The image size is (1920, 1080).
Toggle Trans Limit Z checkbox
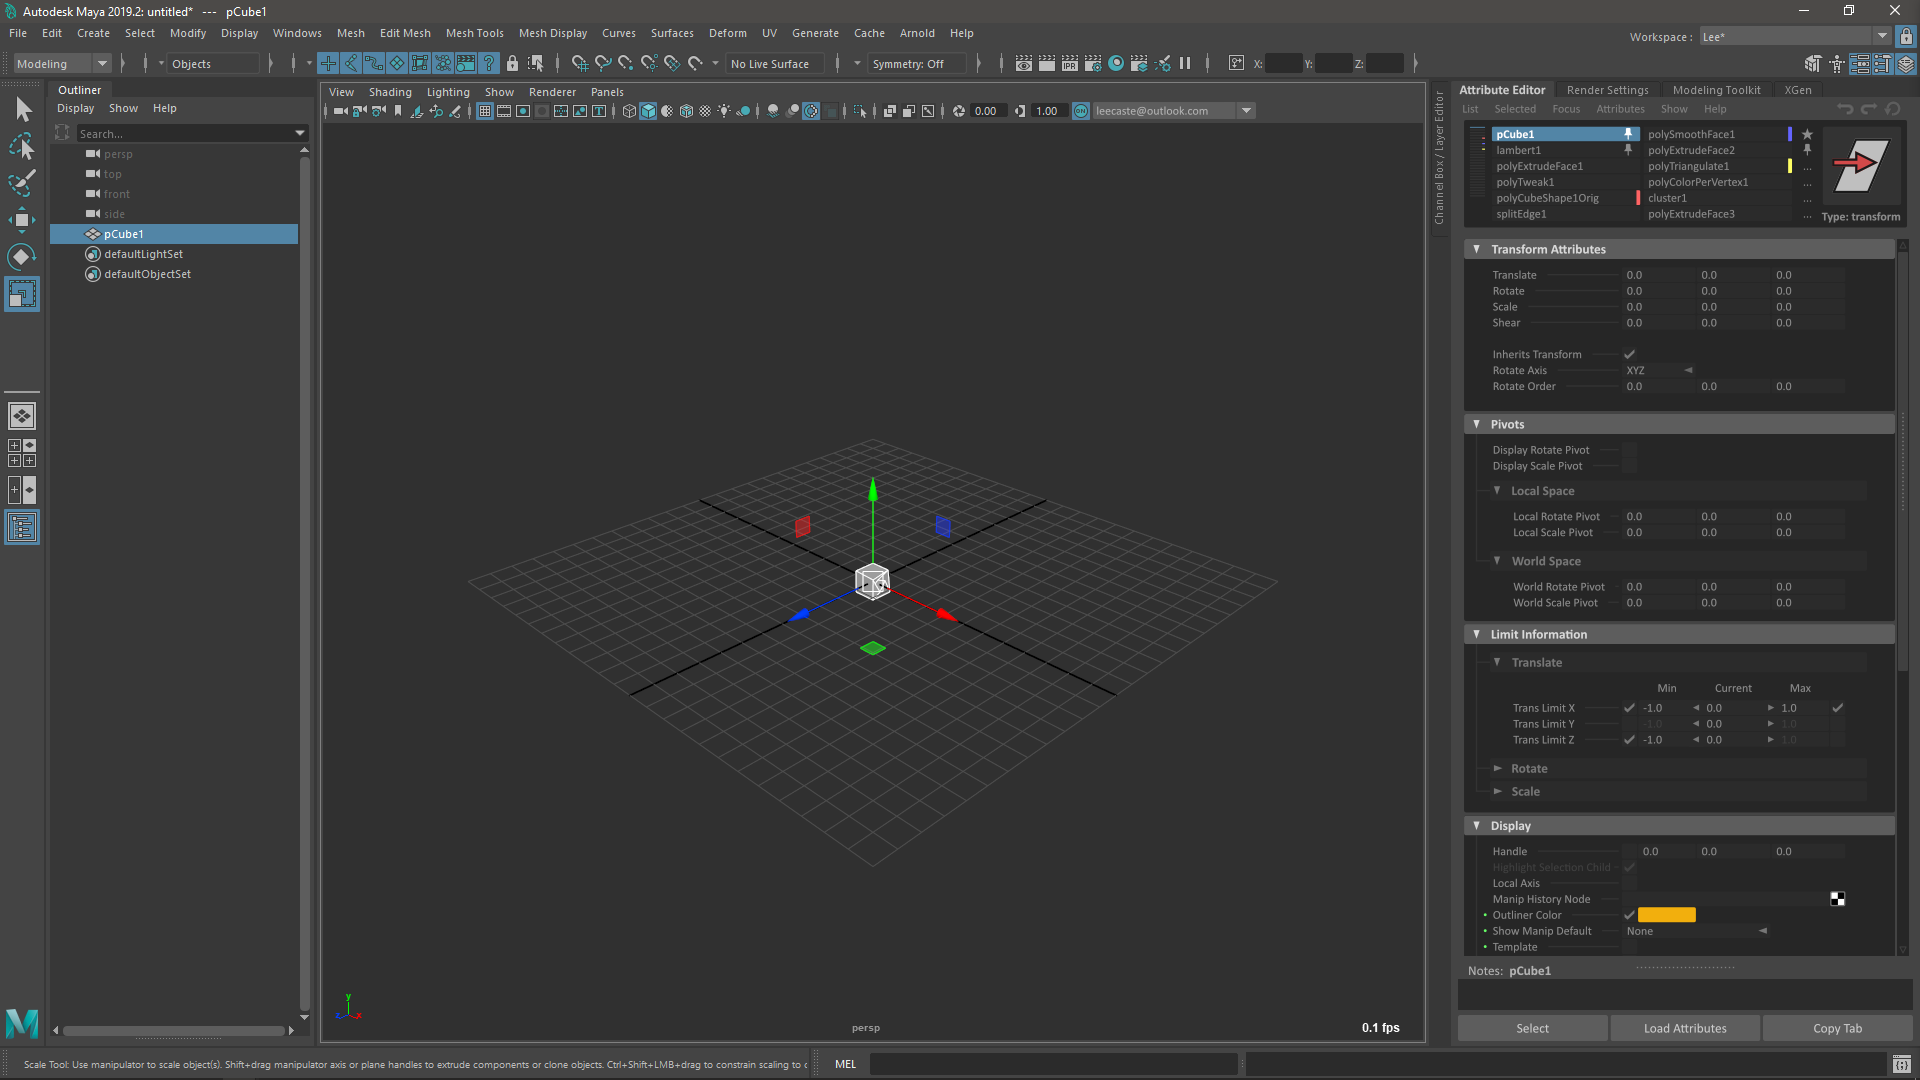[1630, 738]
